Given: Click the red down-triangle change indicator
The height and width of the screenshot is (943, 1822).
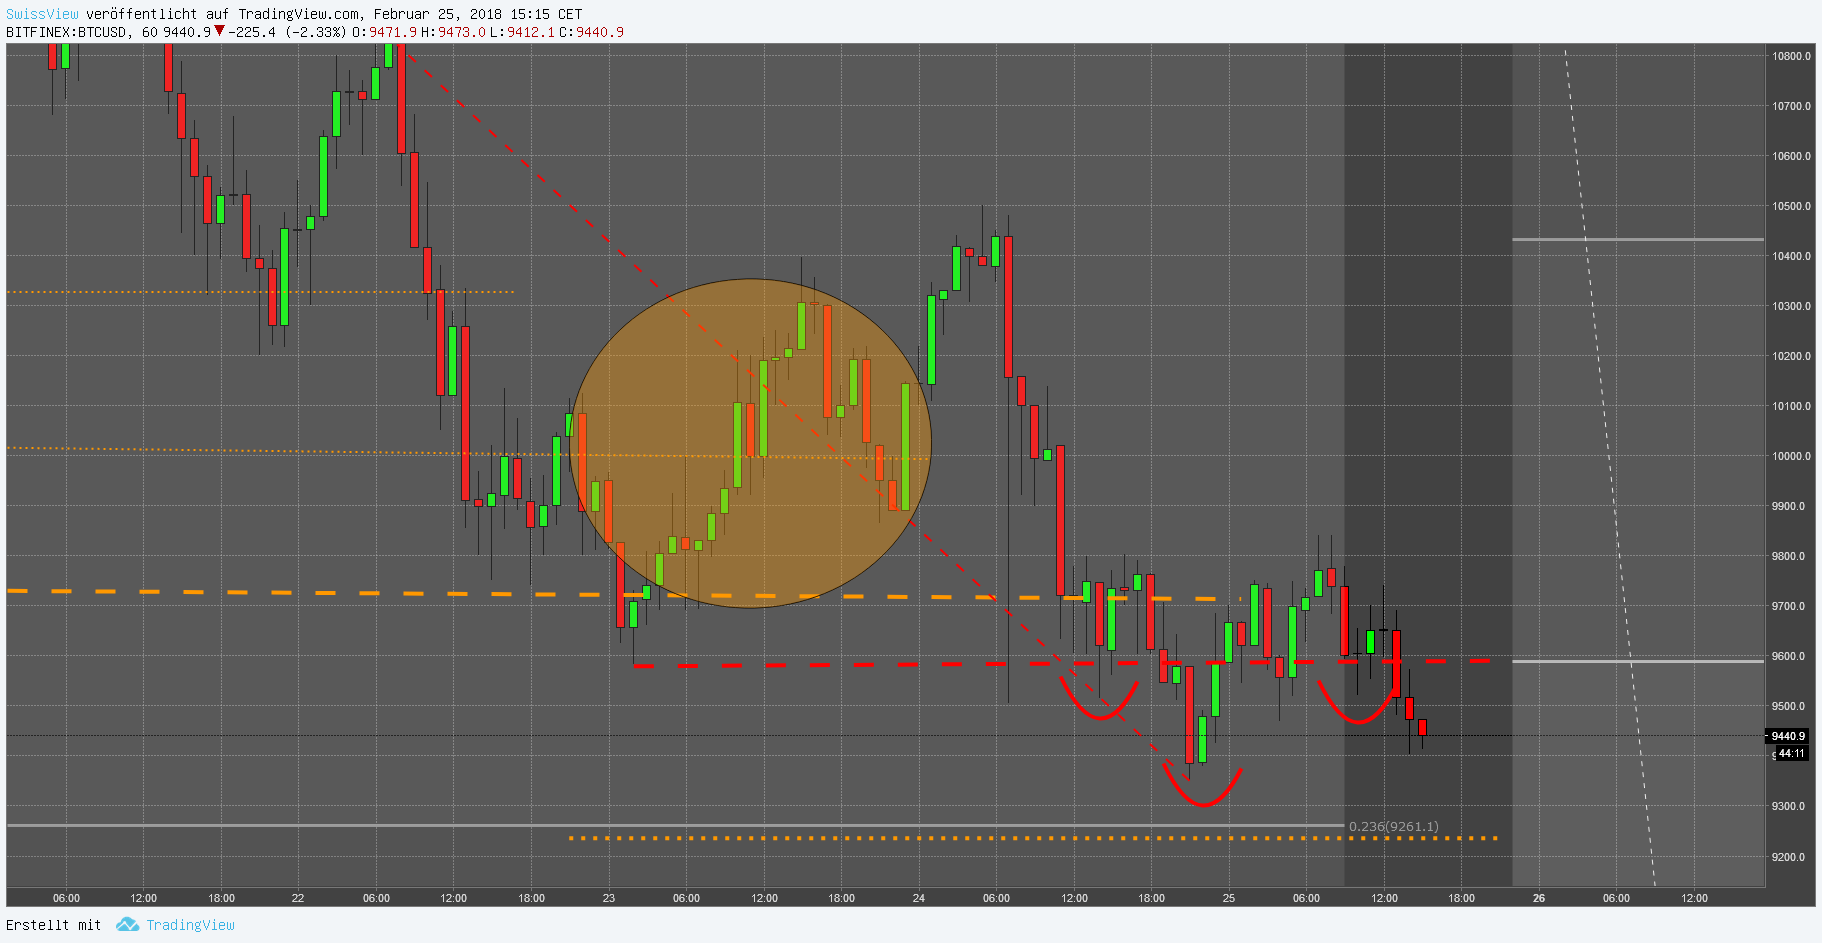Looking at the screenshot, I should (x=219, y=31).
